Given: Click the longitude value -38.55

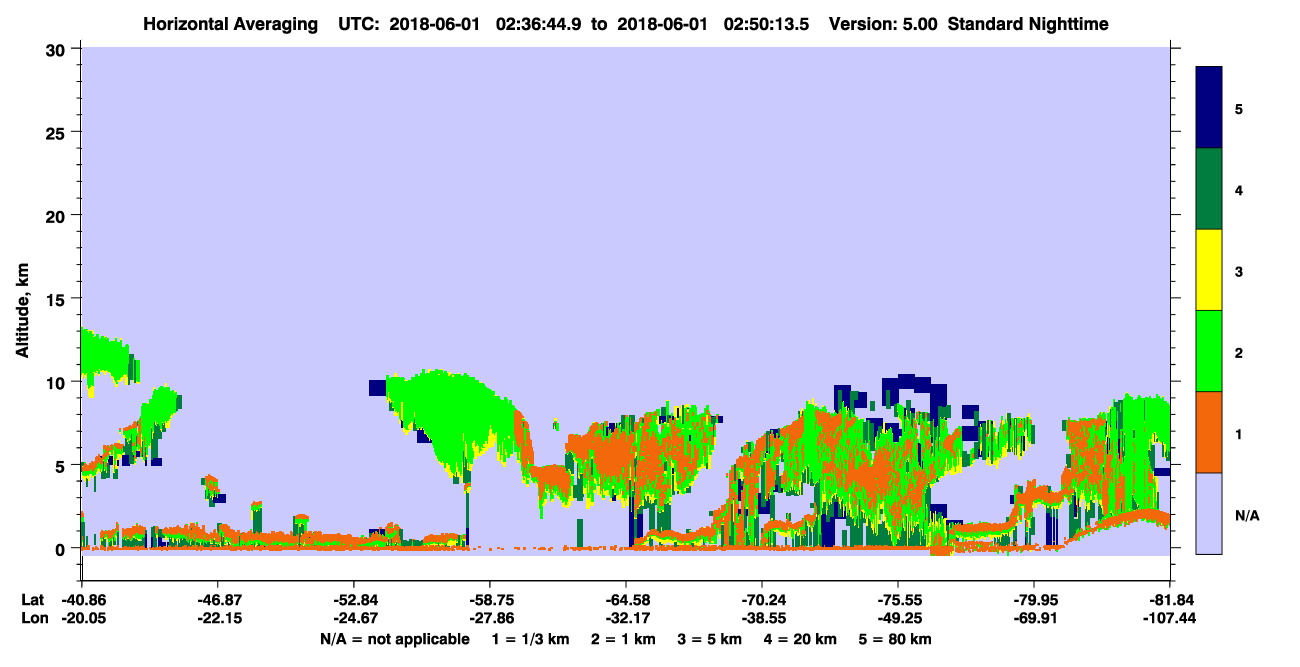Looking at the screenshot, I should [x=762, y=618].
